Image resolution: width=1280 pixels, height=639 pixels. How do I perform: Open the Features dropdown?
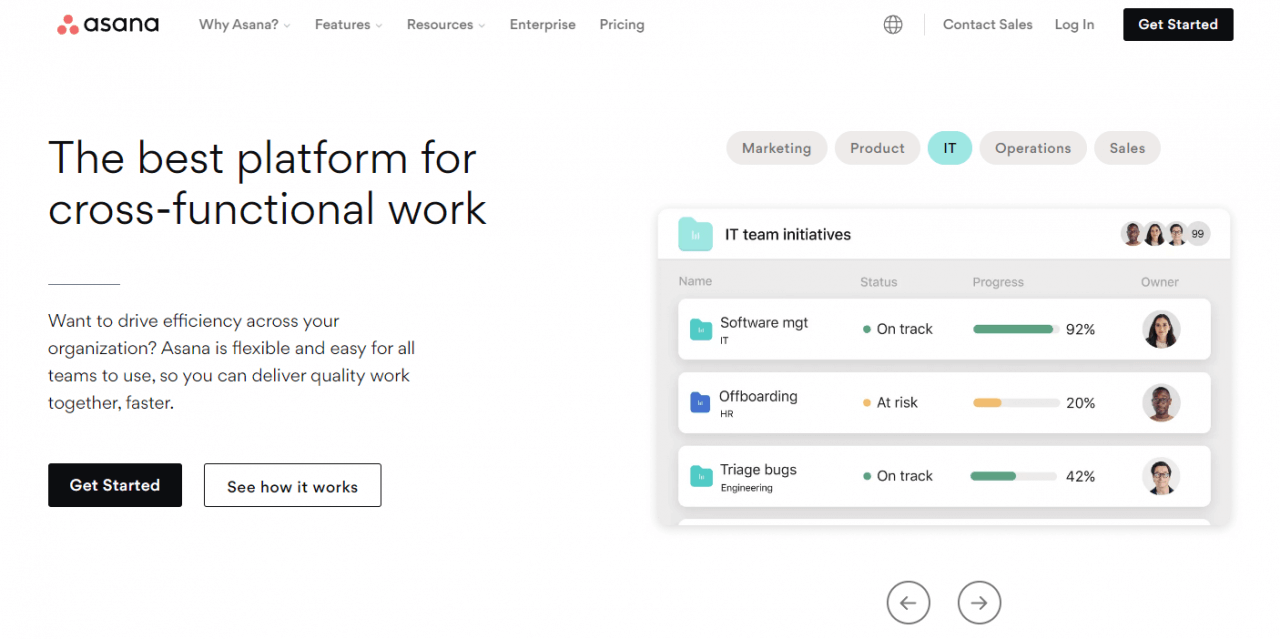(x=347, y=24)
